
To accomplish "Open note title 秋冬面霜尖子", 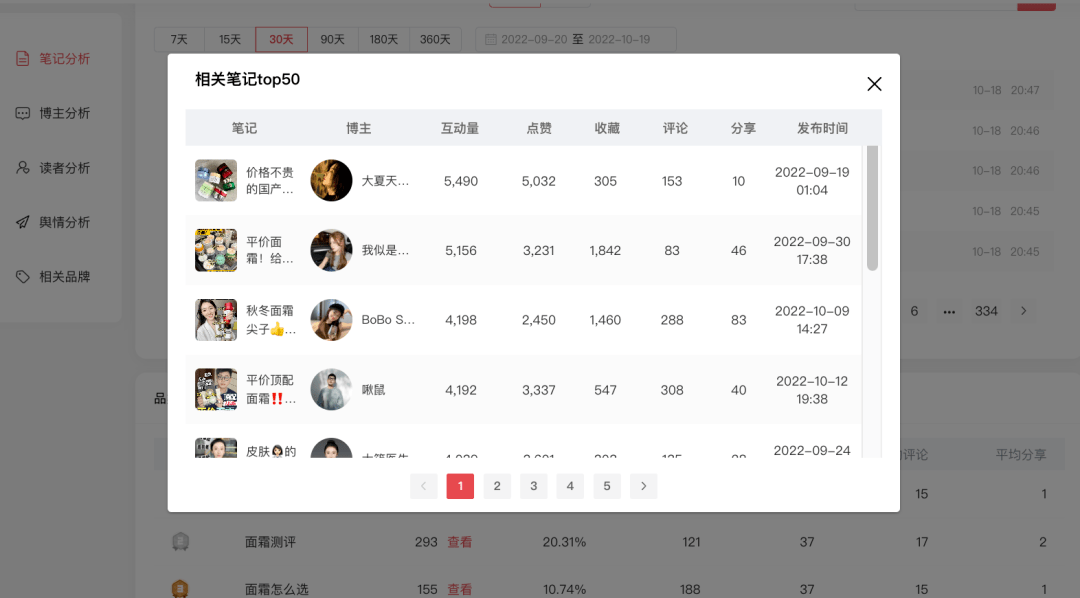I will (271, 320).
